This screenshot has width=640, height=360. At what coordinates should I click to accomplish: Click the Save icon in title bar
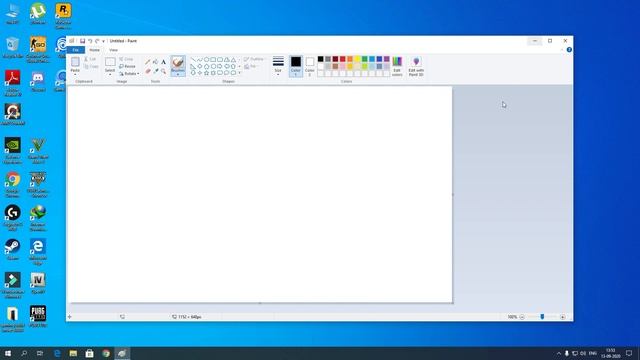pos(82,41)
